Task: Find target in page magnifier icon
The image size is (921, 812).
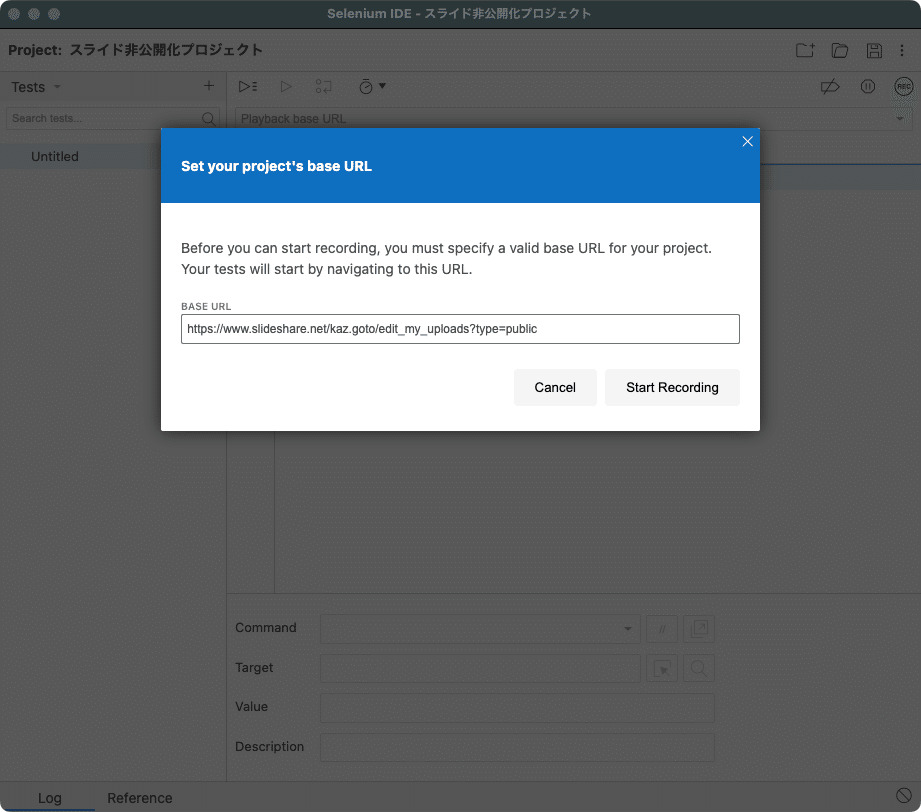Action: click(698, 668)
